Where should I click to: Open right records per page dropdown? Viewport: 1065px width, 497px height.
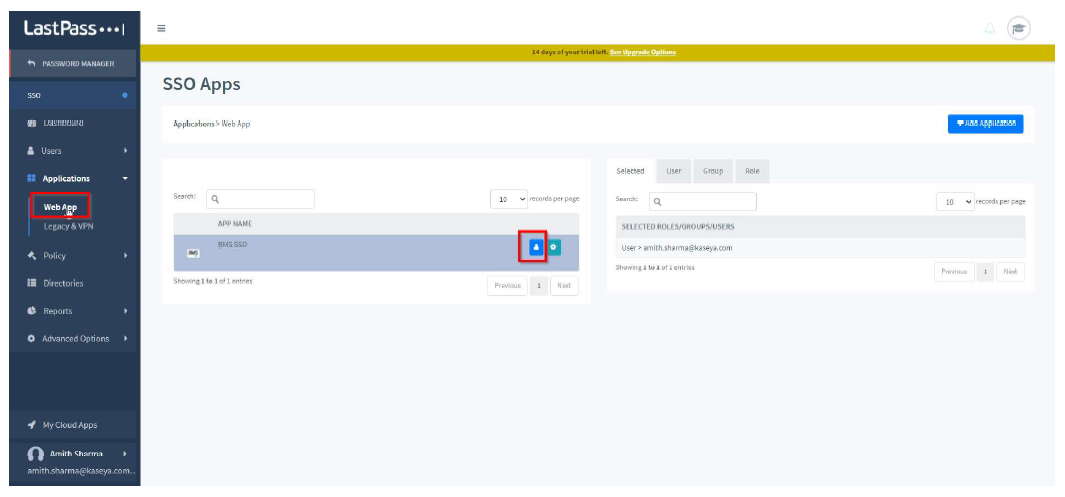point(955,202)
